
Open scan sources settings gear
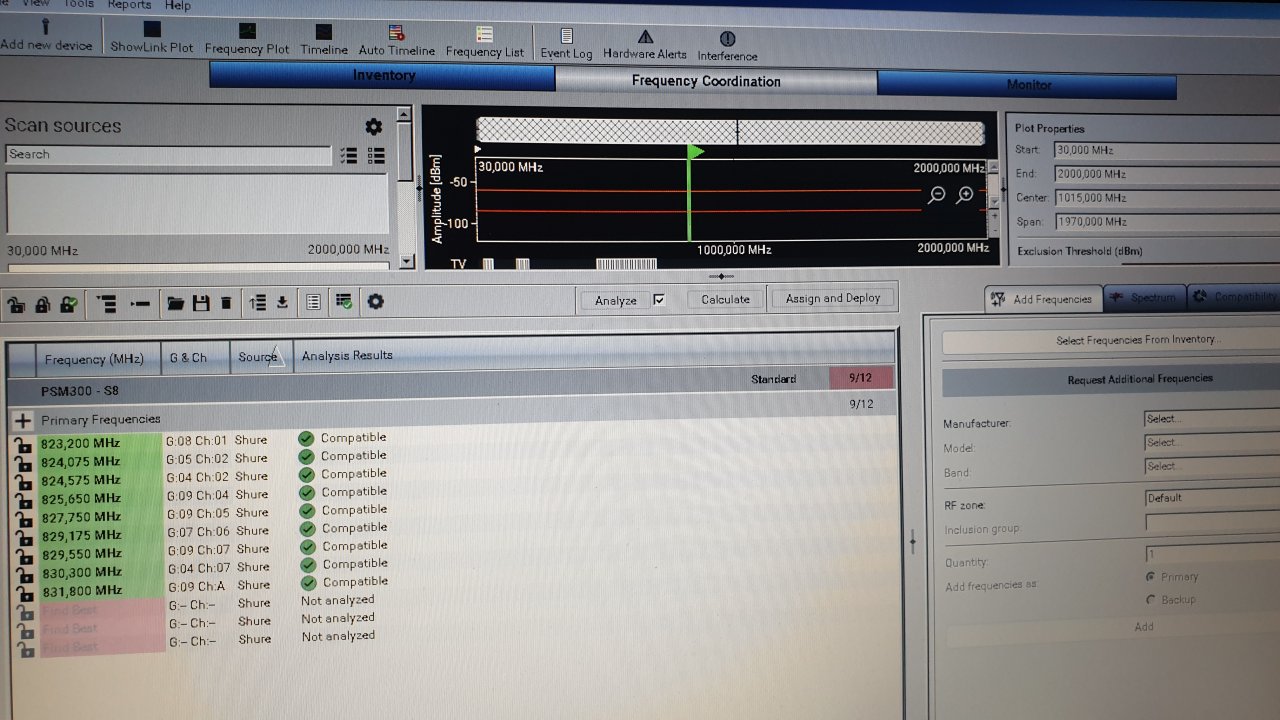(x=373, y=127)
